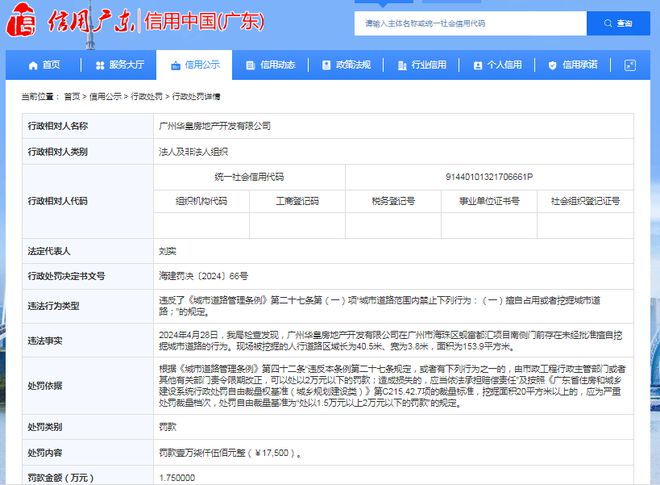Viewport: 660px width, 485px height.
Task: Select document number 海建罚决〔2024〕66号
Action: (x=203, y=276)
